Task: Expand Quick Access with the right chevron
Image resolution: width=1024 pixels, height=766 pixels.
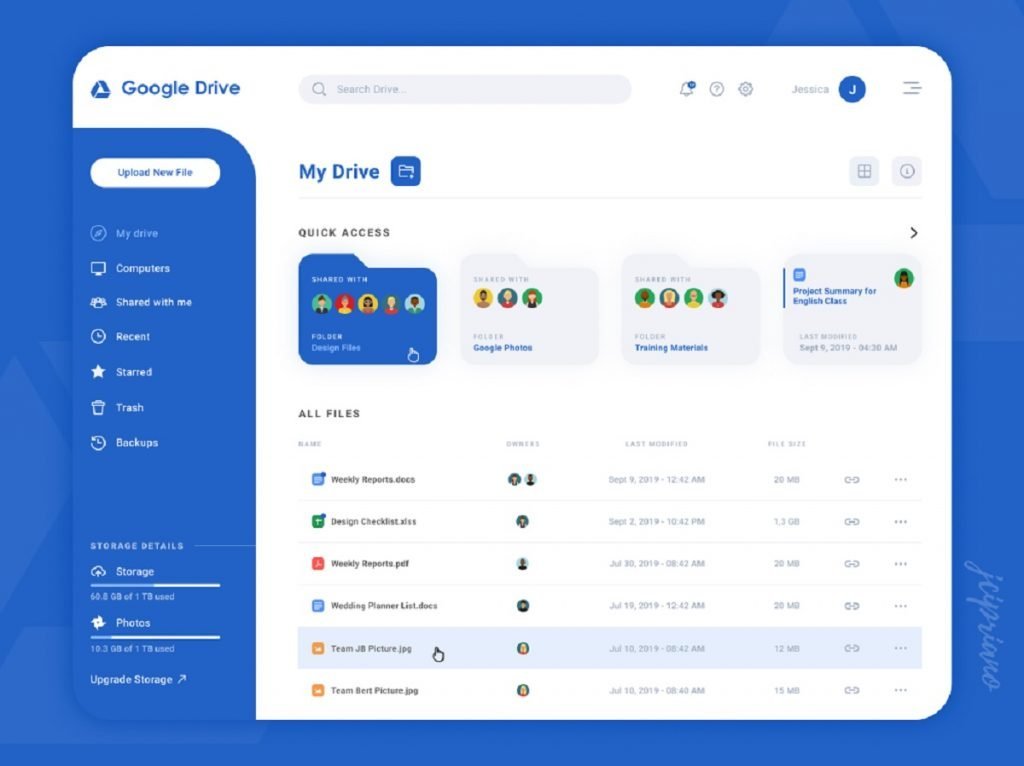Action: coord(914,233)
